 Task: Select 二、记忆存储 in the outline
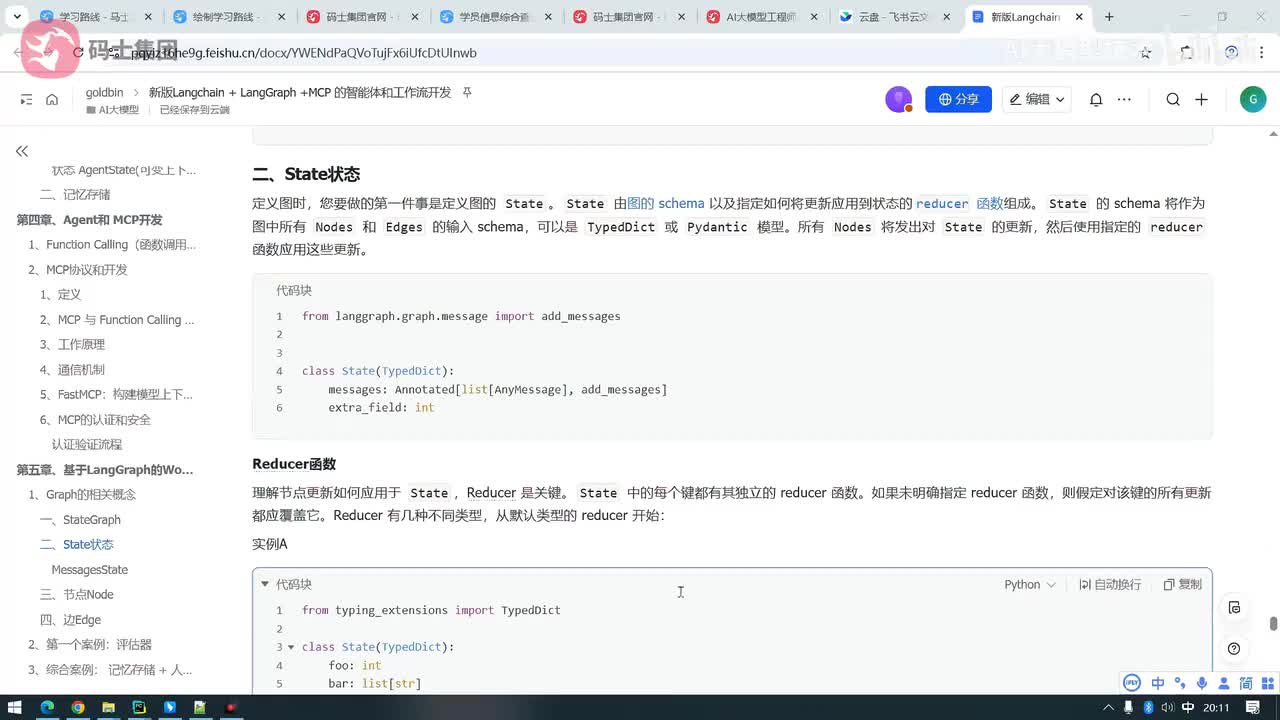tap(75, 195)
